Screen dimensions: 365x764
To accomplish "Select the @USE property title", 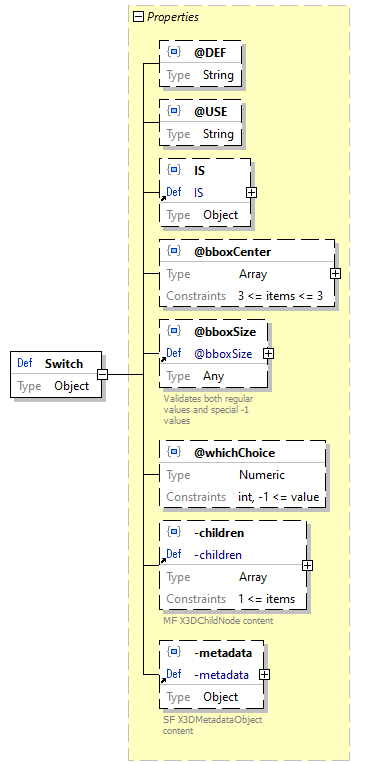I will tap(211, 112).
